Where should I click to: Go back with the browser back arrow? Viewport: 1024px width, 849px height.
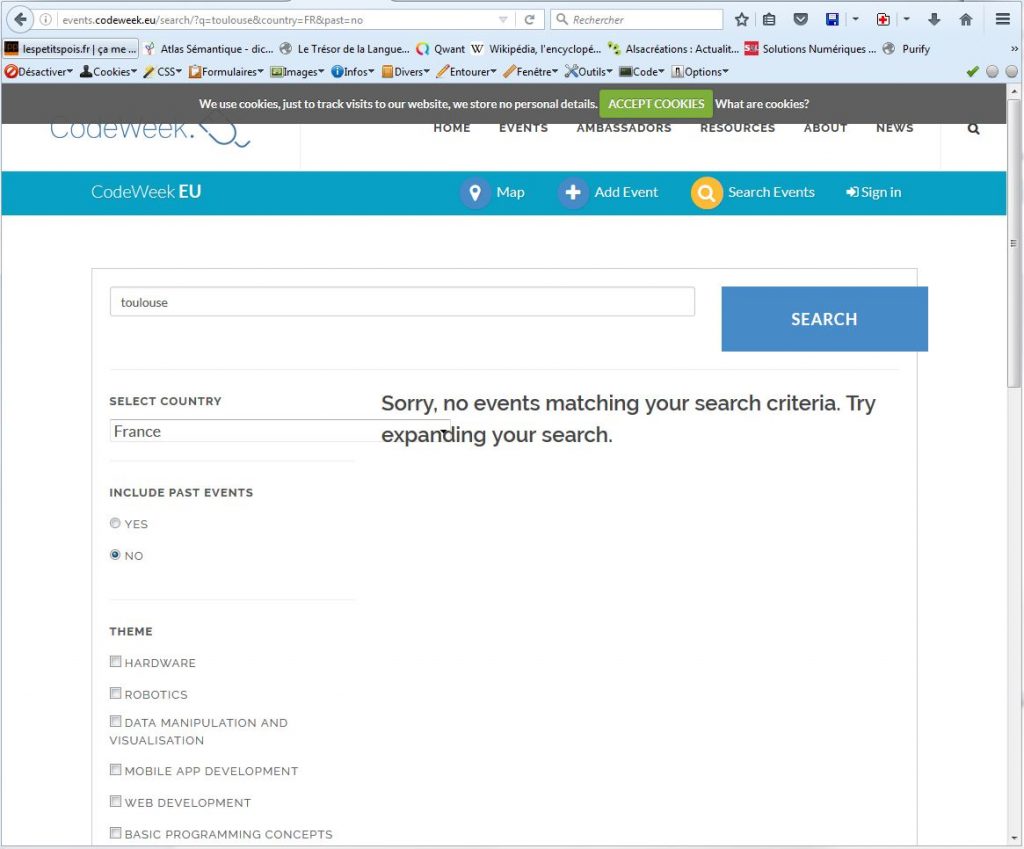tap(20, 20)
